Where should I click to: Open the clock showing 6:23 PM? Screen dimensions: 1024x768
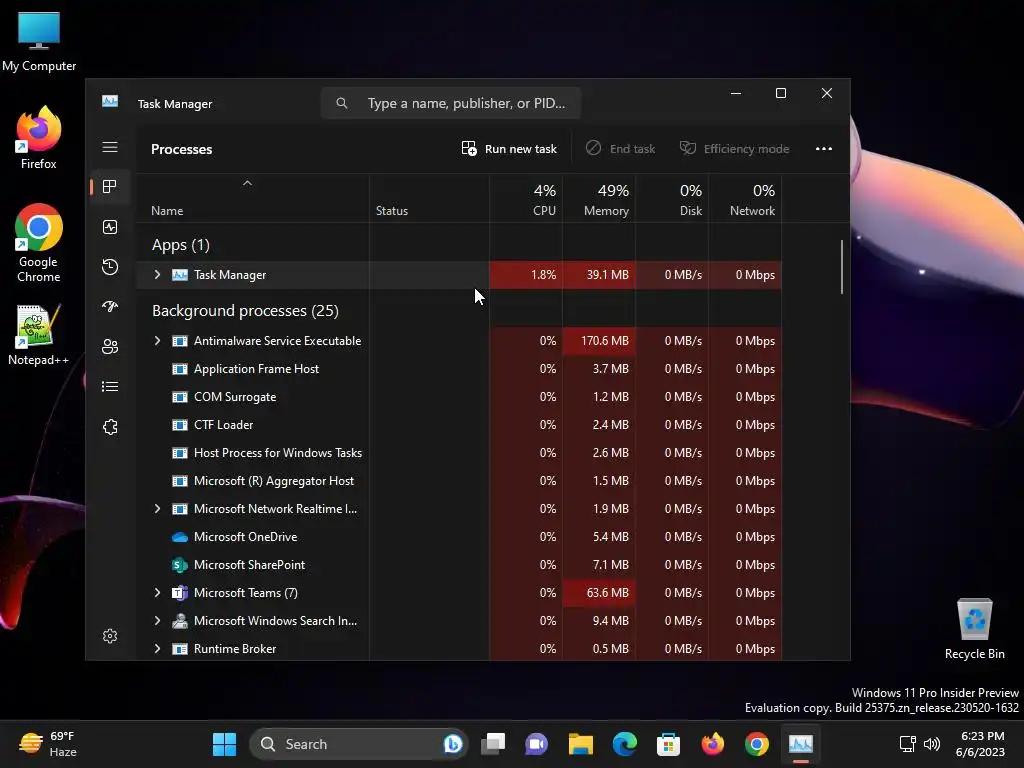[980, 744]
